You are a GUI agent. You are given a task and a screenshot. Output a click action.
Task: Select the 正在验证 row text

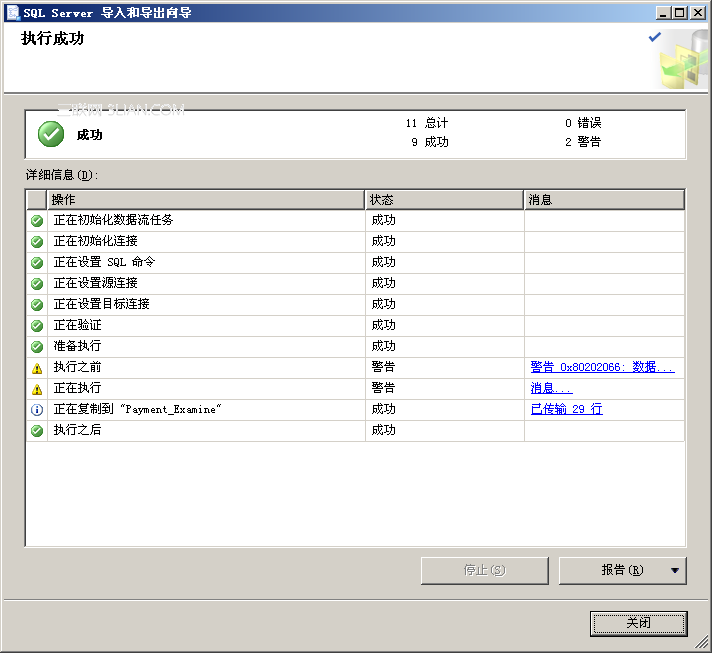tap(78, 325)
